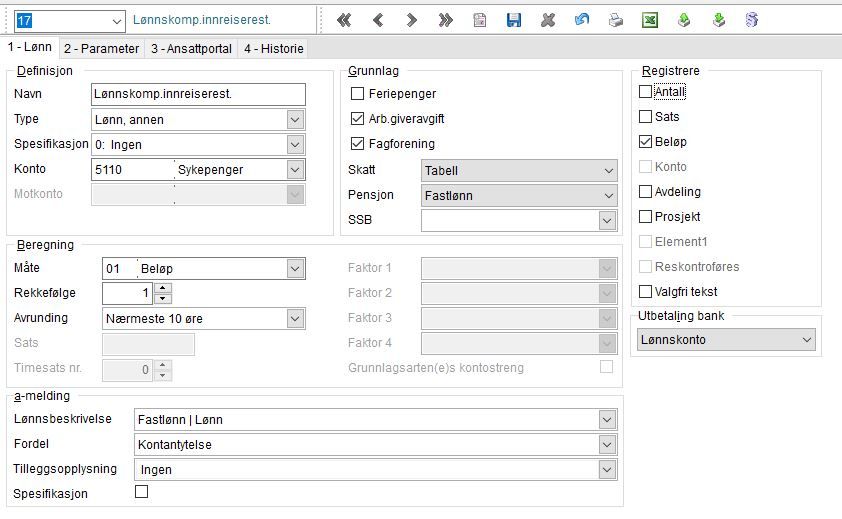Switch to the 2 - Parameter tab
The height and width of the screenshot is (519, 842).
[x=101, y=49]
